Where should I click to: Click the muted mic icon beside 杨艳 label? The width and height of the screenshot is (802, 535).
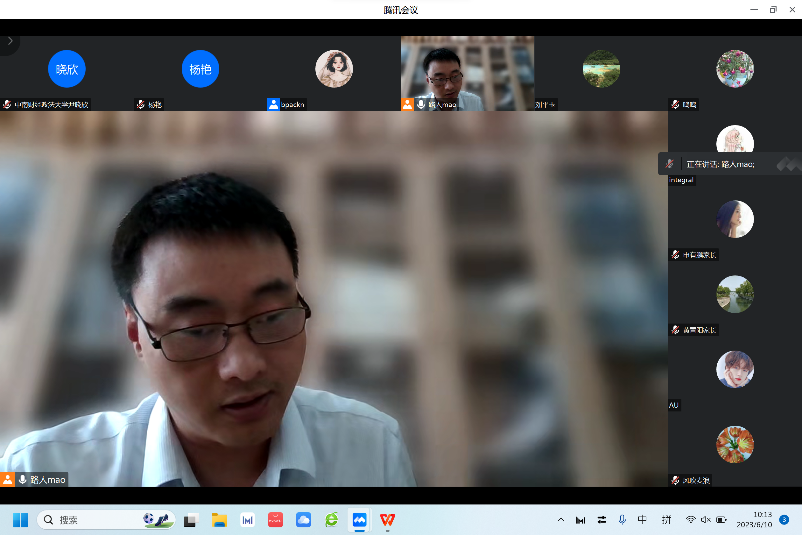(x=141, y=104)
